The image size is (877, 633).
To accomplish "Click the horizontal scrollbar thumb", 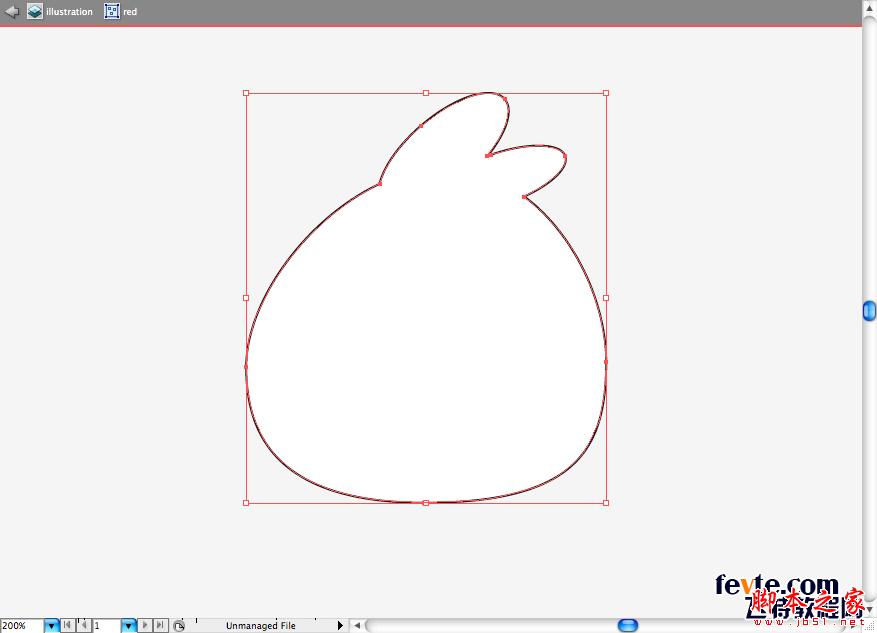I will point(628,625).
